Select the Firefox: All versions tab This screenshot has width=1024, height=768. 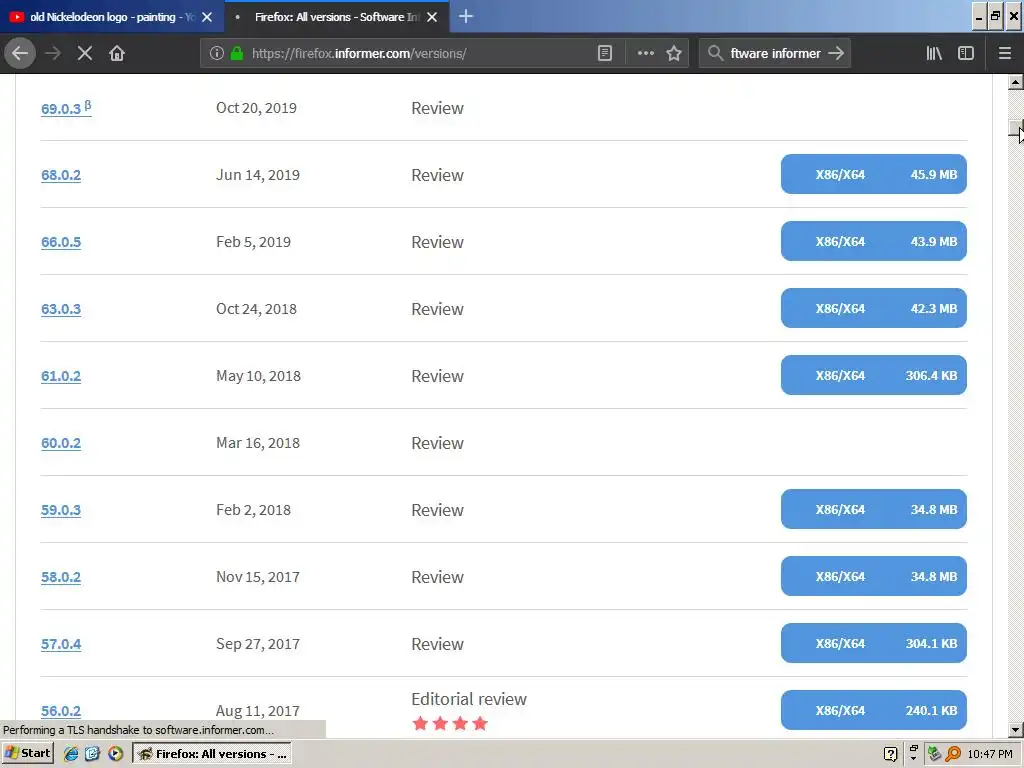coord(336,17)
